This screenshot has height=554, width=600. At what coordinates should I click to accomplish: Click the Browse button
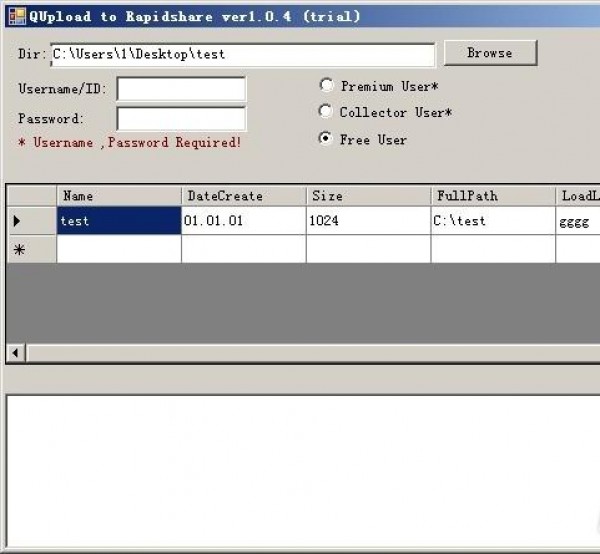click(491, 53)
